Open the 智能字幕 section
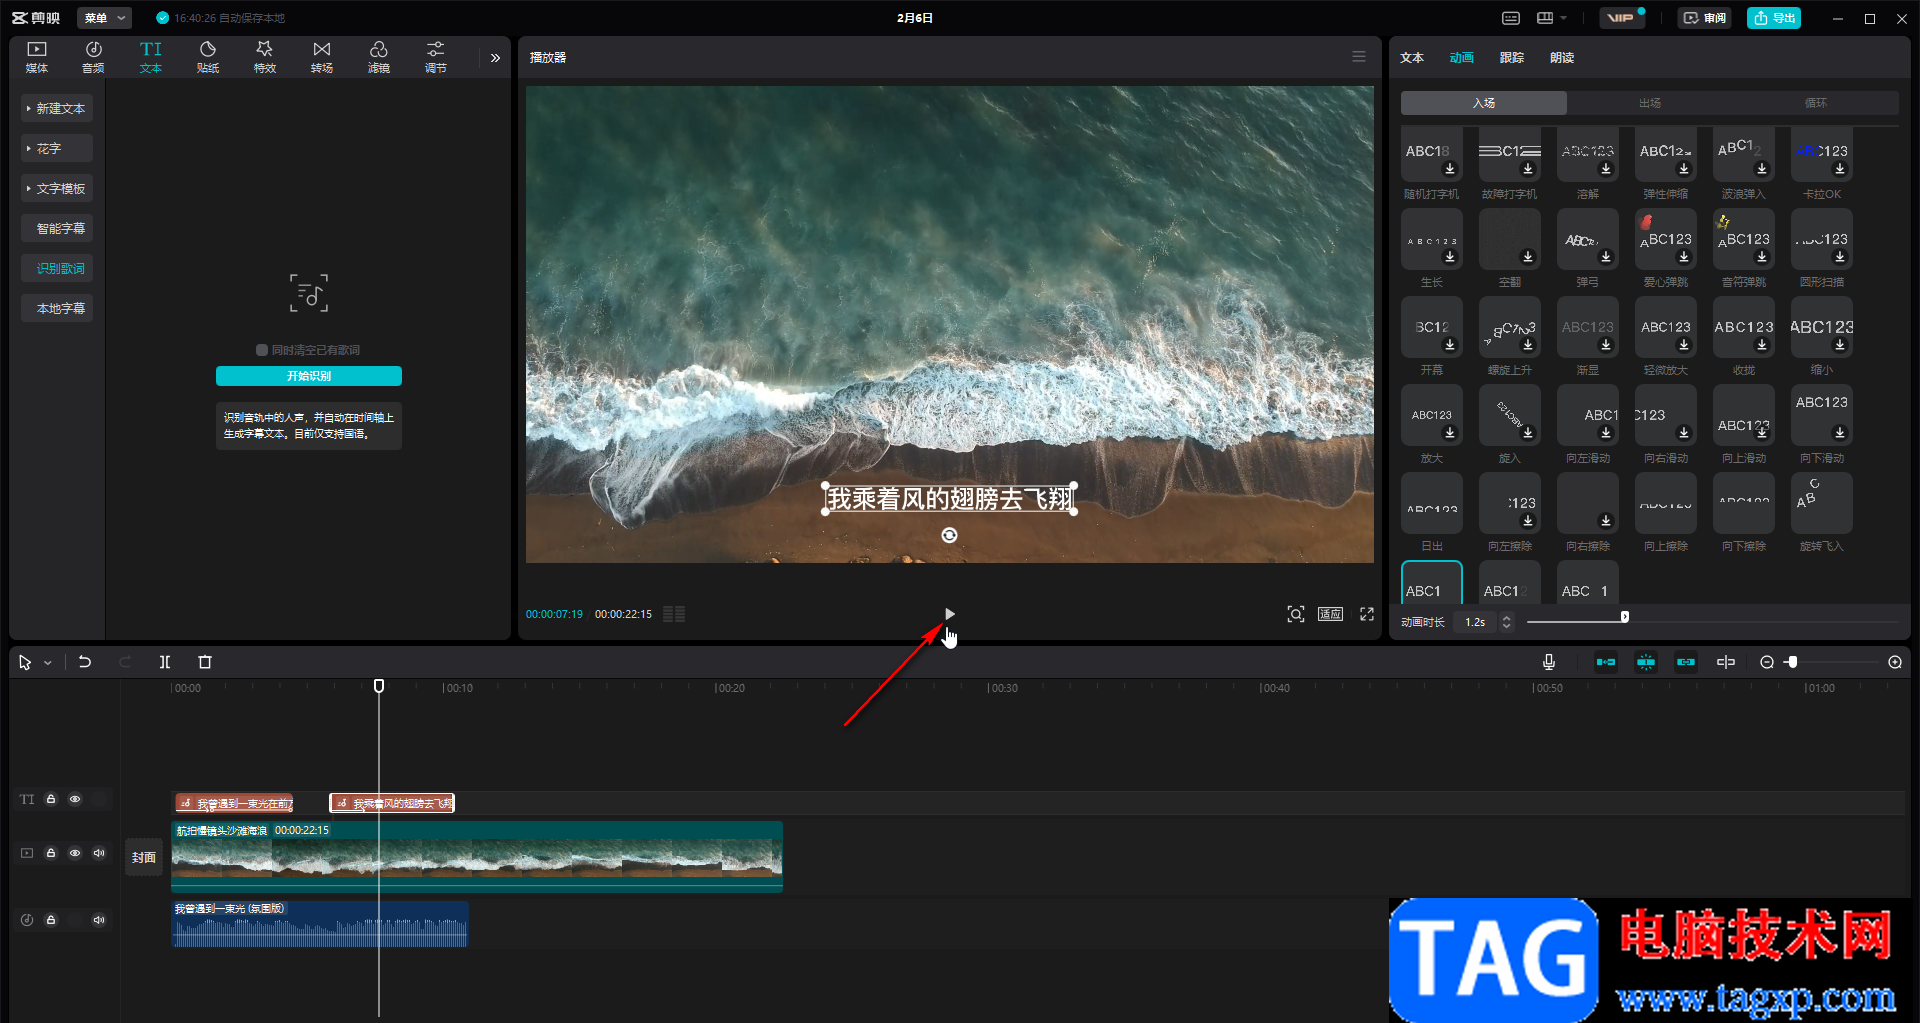This screenshot has height=1023, width=1920. (57, 228)
